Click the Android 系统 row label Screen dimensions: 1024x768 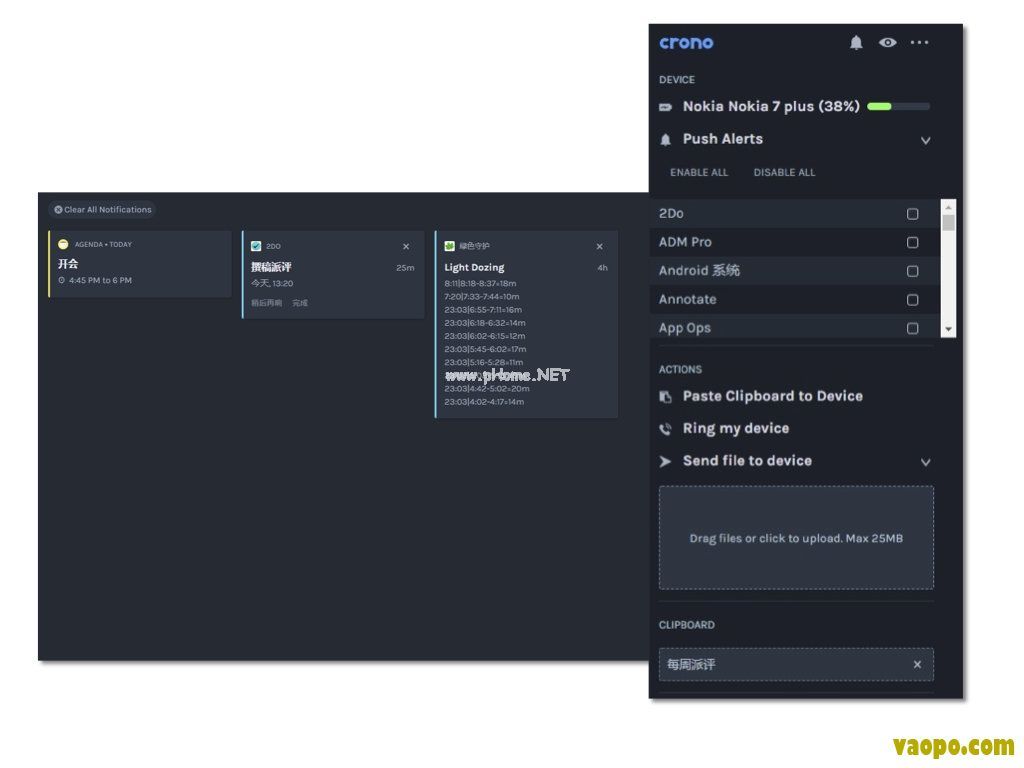pyautogui.click(x=699, y=271)
